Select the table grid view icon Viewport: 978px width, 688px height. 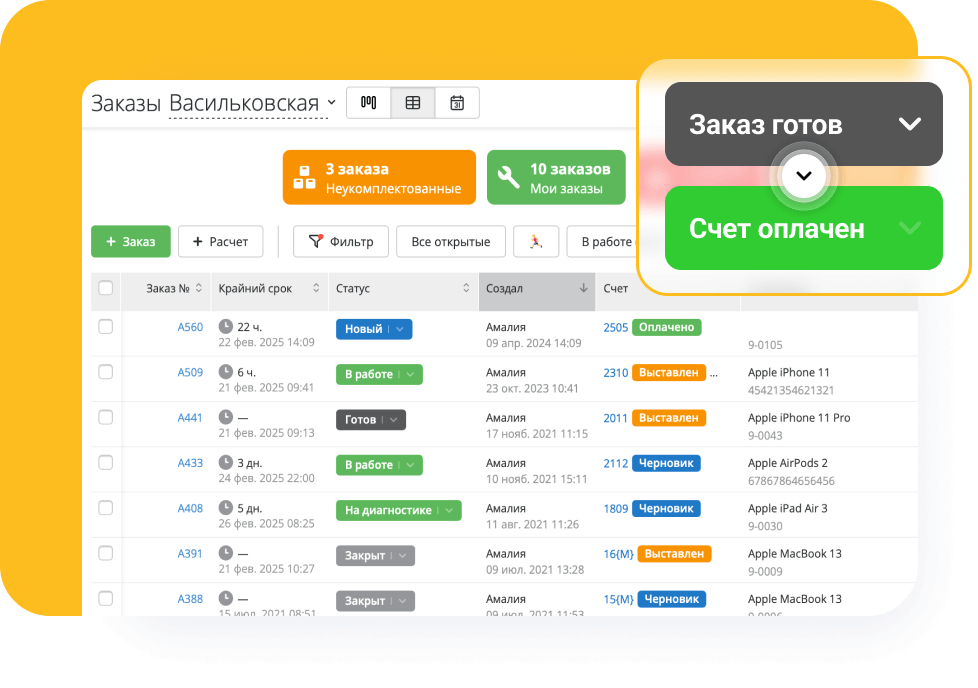tap(413, 102)
